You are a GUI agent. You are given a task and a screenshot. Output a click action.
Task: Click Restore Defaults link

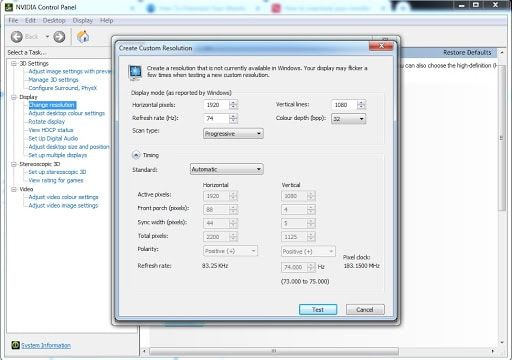467,53
